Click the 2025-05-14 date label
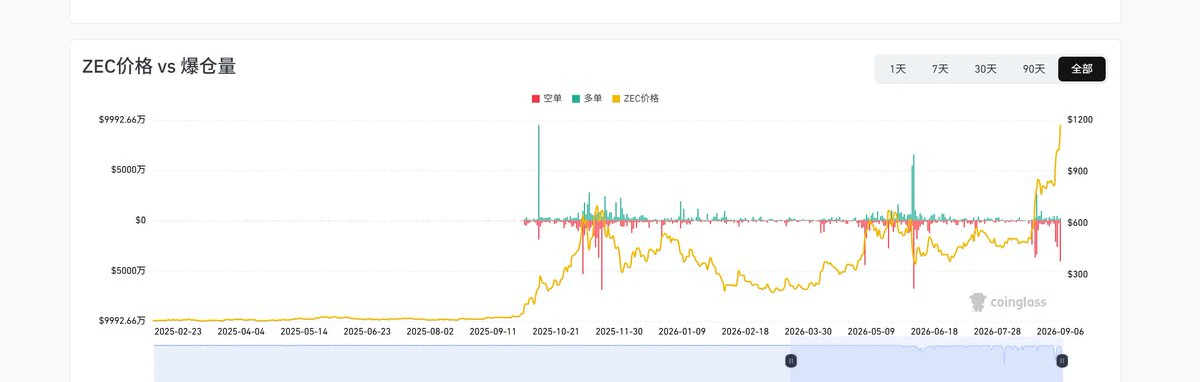Viewport: 1200px width, 382px height. point(304,331)
